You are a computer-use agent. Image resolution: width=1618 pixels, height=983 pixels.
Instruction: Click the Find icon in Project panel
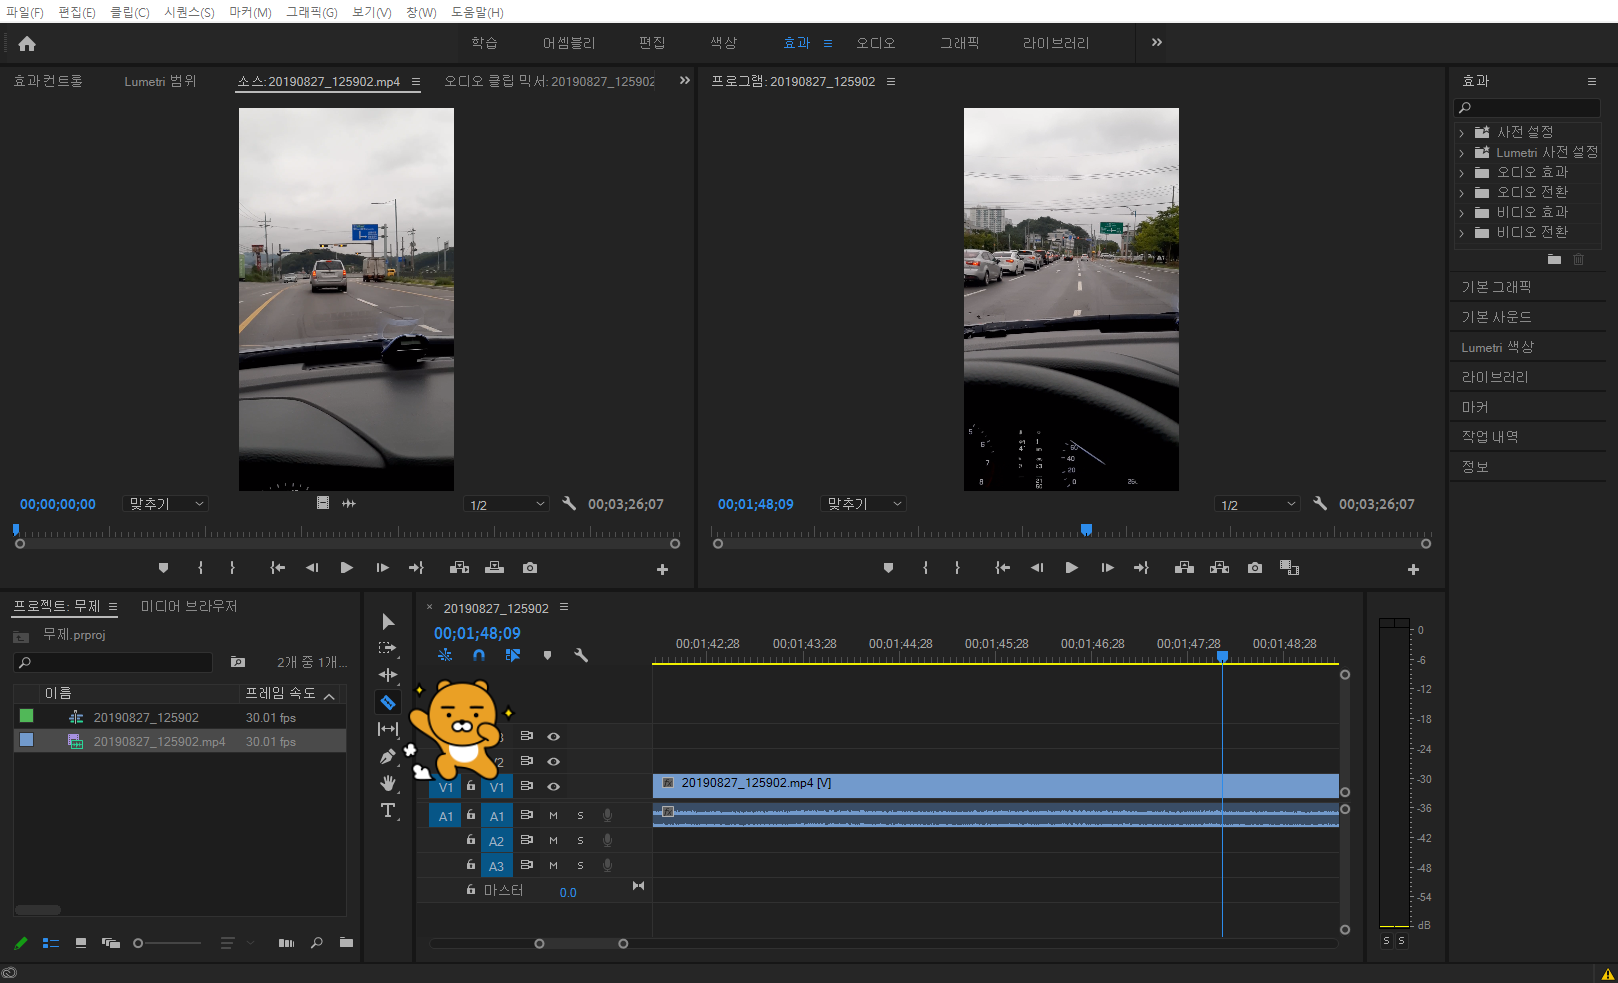(317, 943)
